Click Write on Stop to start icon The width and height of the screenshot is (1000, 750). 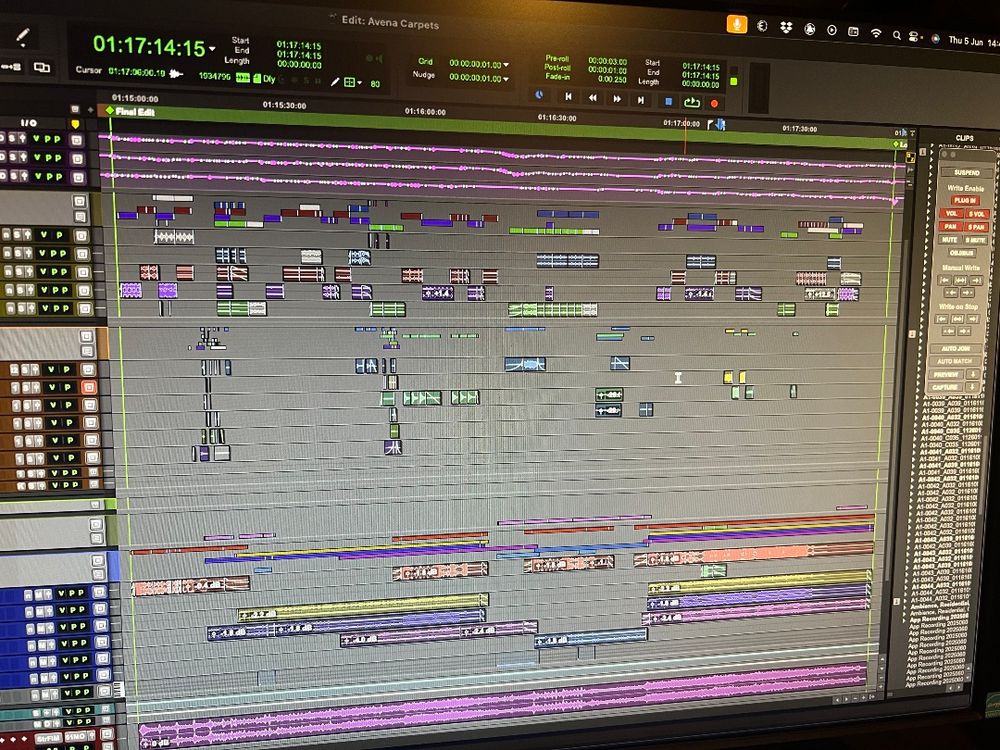[941, 318]
